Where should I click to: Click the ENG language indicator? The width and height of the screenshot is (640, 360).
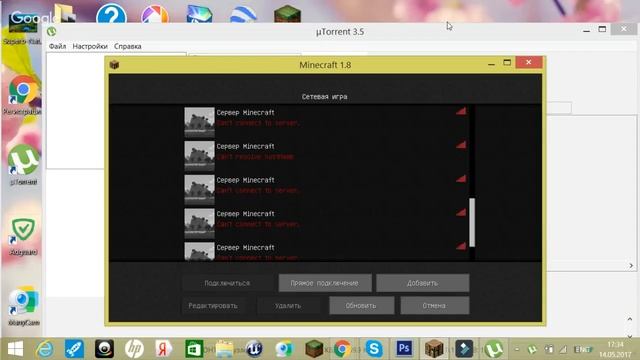[x=582, y=349]
